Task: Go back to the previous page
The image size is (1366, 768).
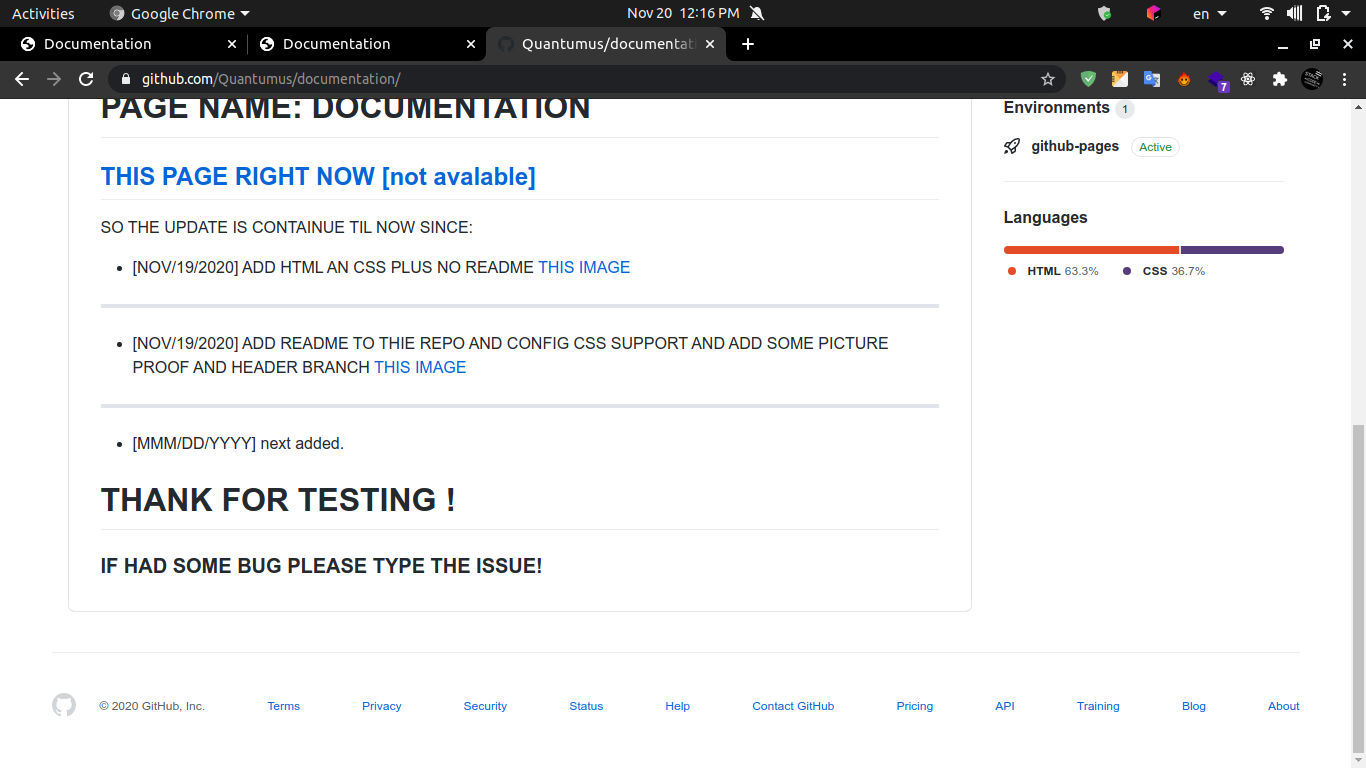Action: pos(22,79)
